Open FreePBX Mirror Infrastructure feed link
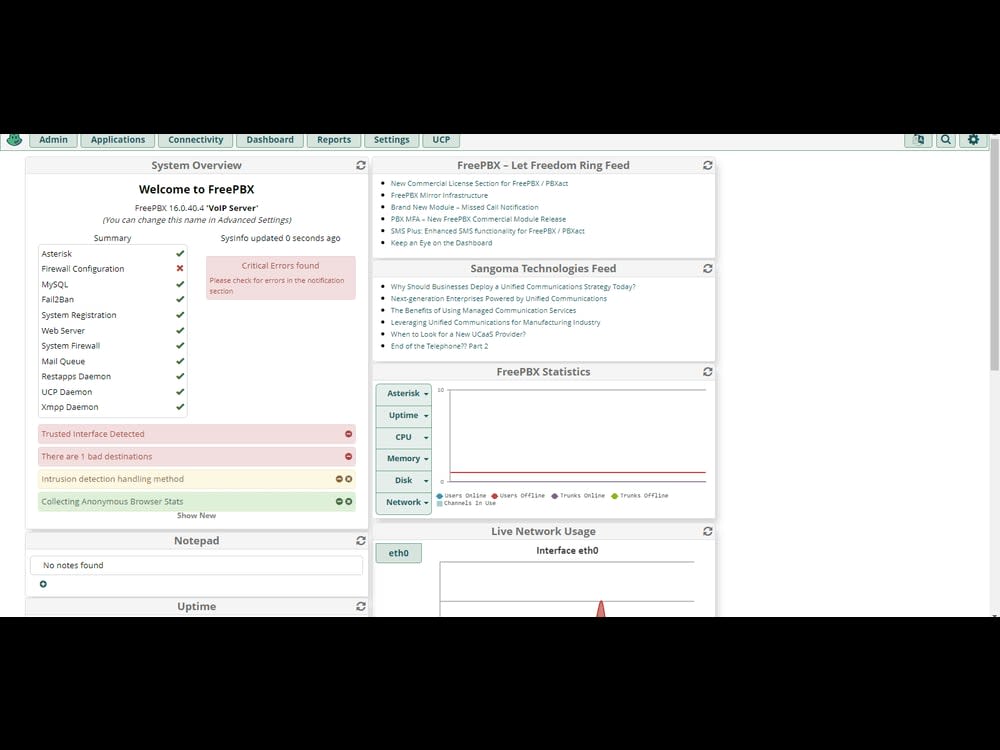 pos(439,195)
